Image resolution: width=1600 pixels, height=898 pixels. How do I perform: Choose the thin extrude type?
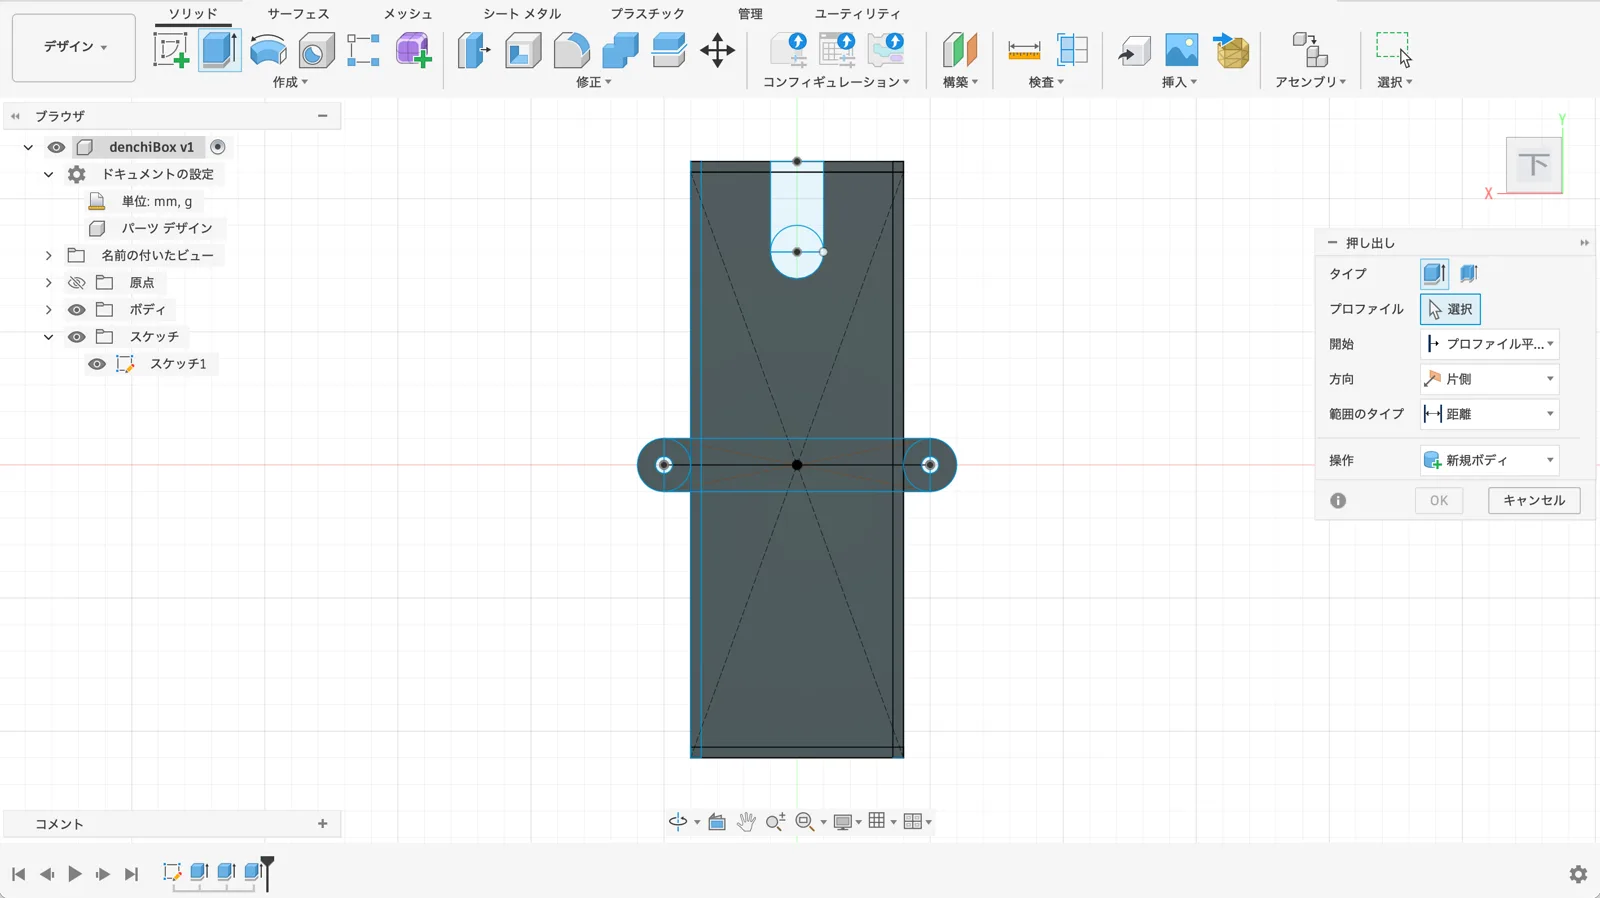pos(1469,274)
